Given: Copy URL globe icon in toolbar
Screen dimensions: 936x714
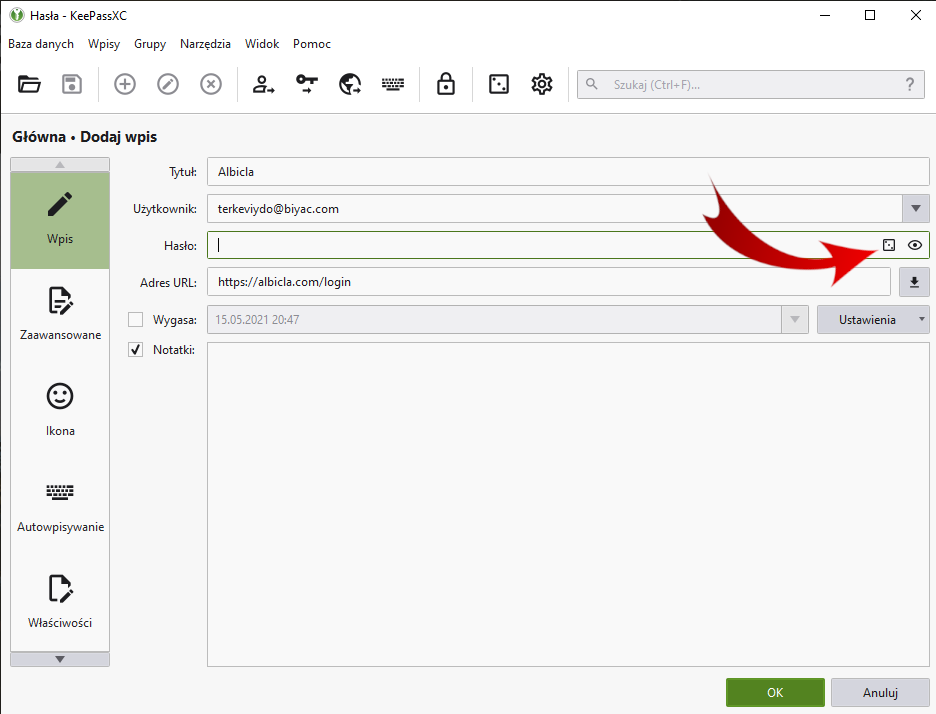Looking at the screenshot, I should point(350,84).
